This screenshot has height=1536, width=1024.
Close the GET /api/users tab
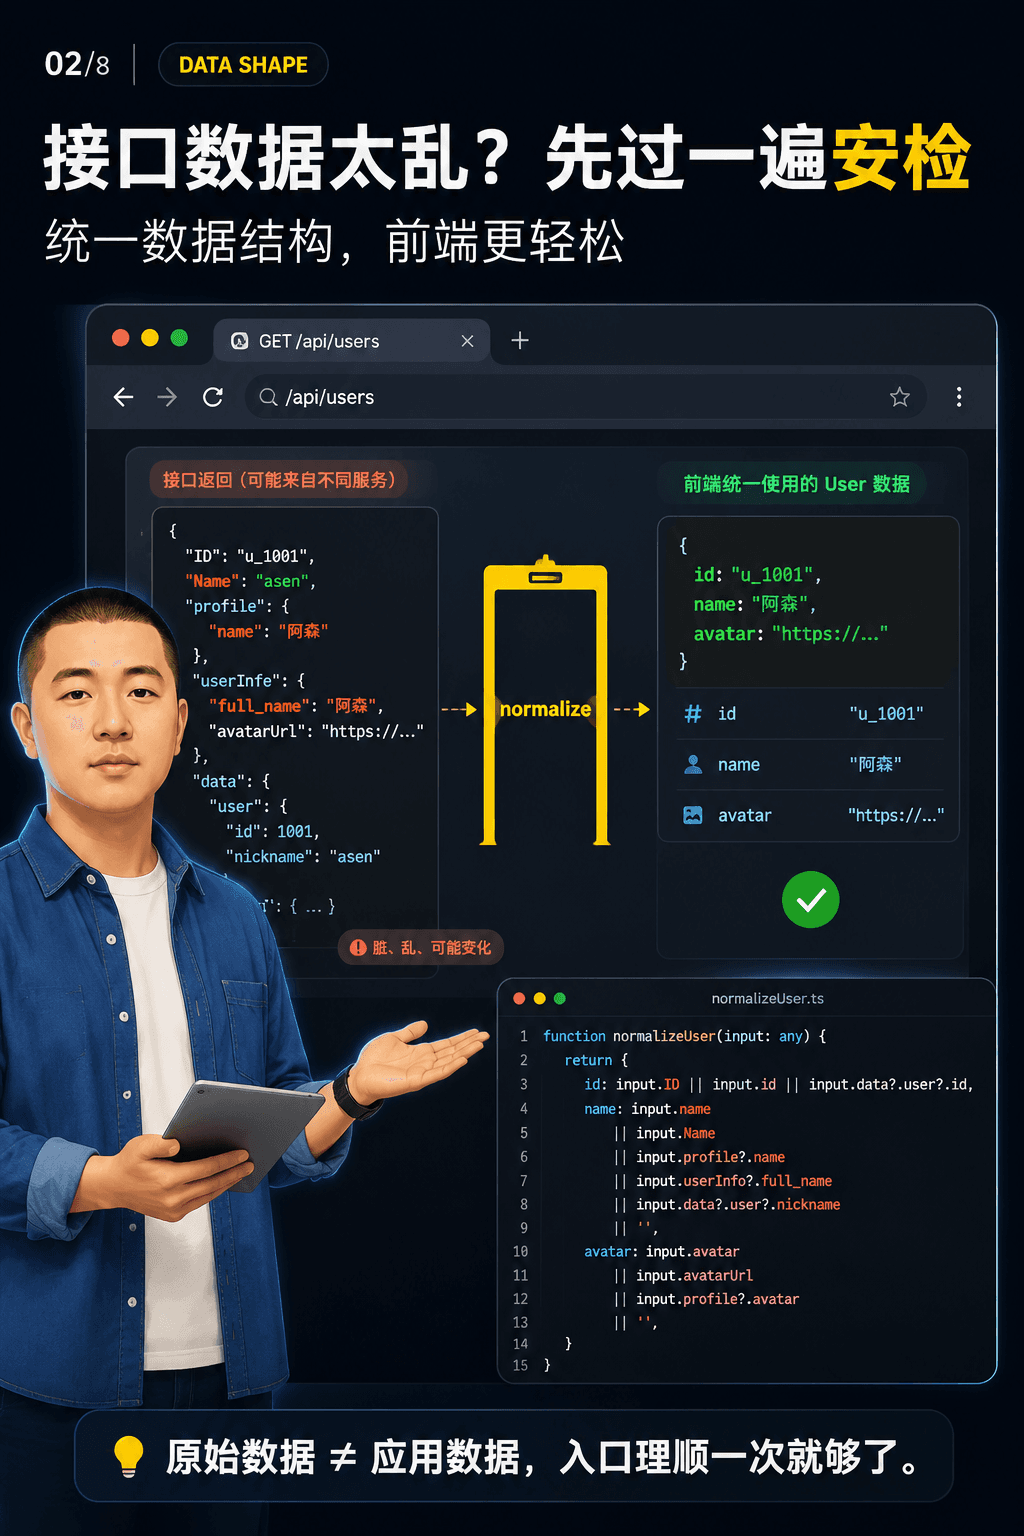pyautogui.click(x=467, y=341)
